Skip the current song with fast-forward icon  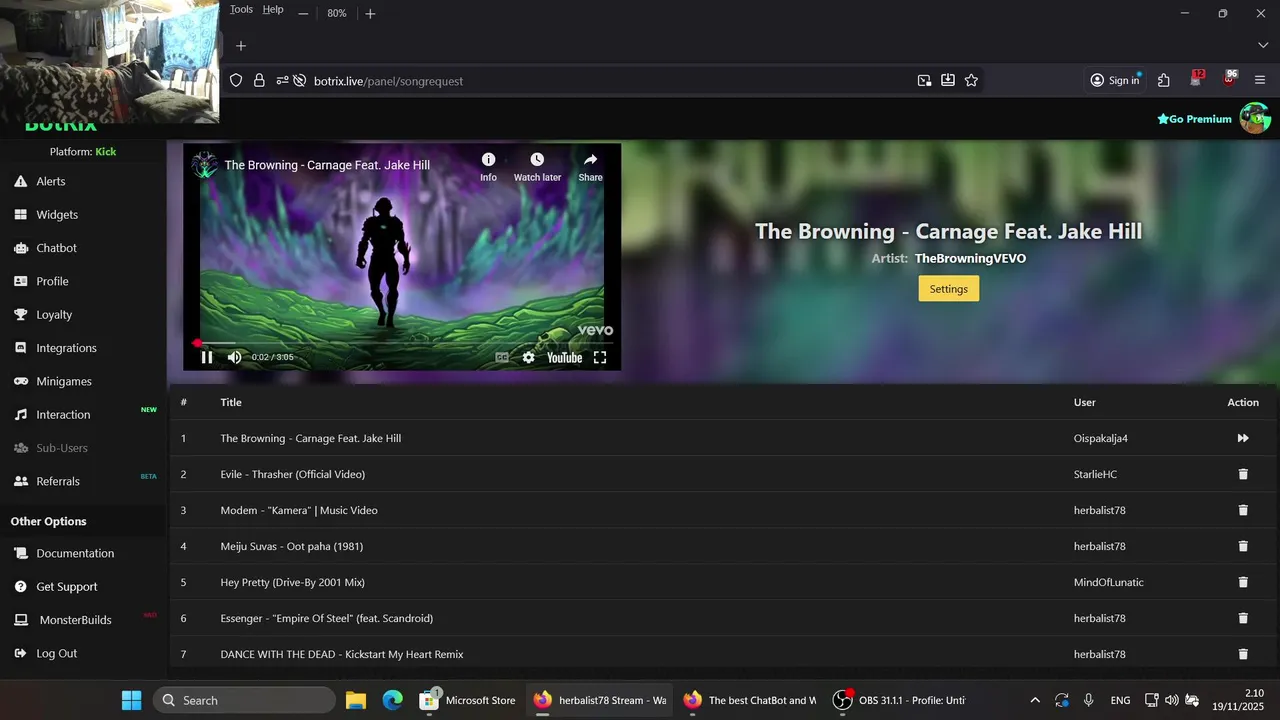pos(1243,438)
